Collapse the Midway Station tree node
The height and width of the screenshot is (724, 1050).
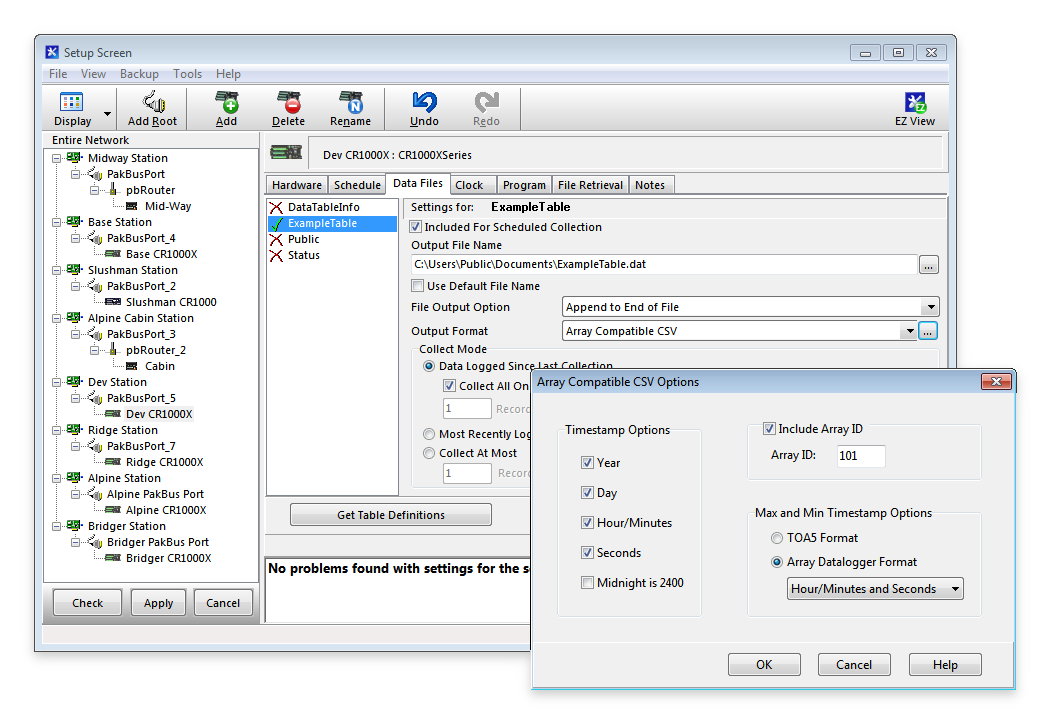pos(57,158)
